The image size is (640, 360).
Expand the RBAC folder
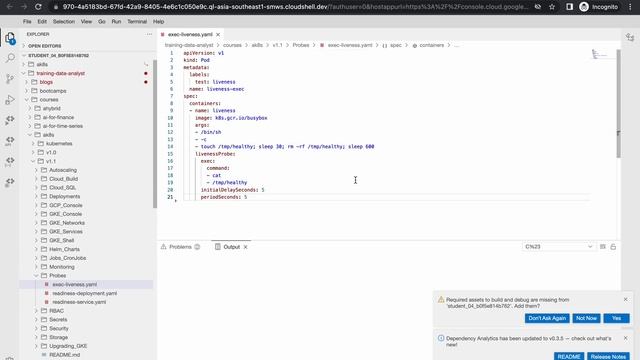click(56, 311)
